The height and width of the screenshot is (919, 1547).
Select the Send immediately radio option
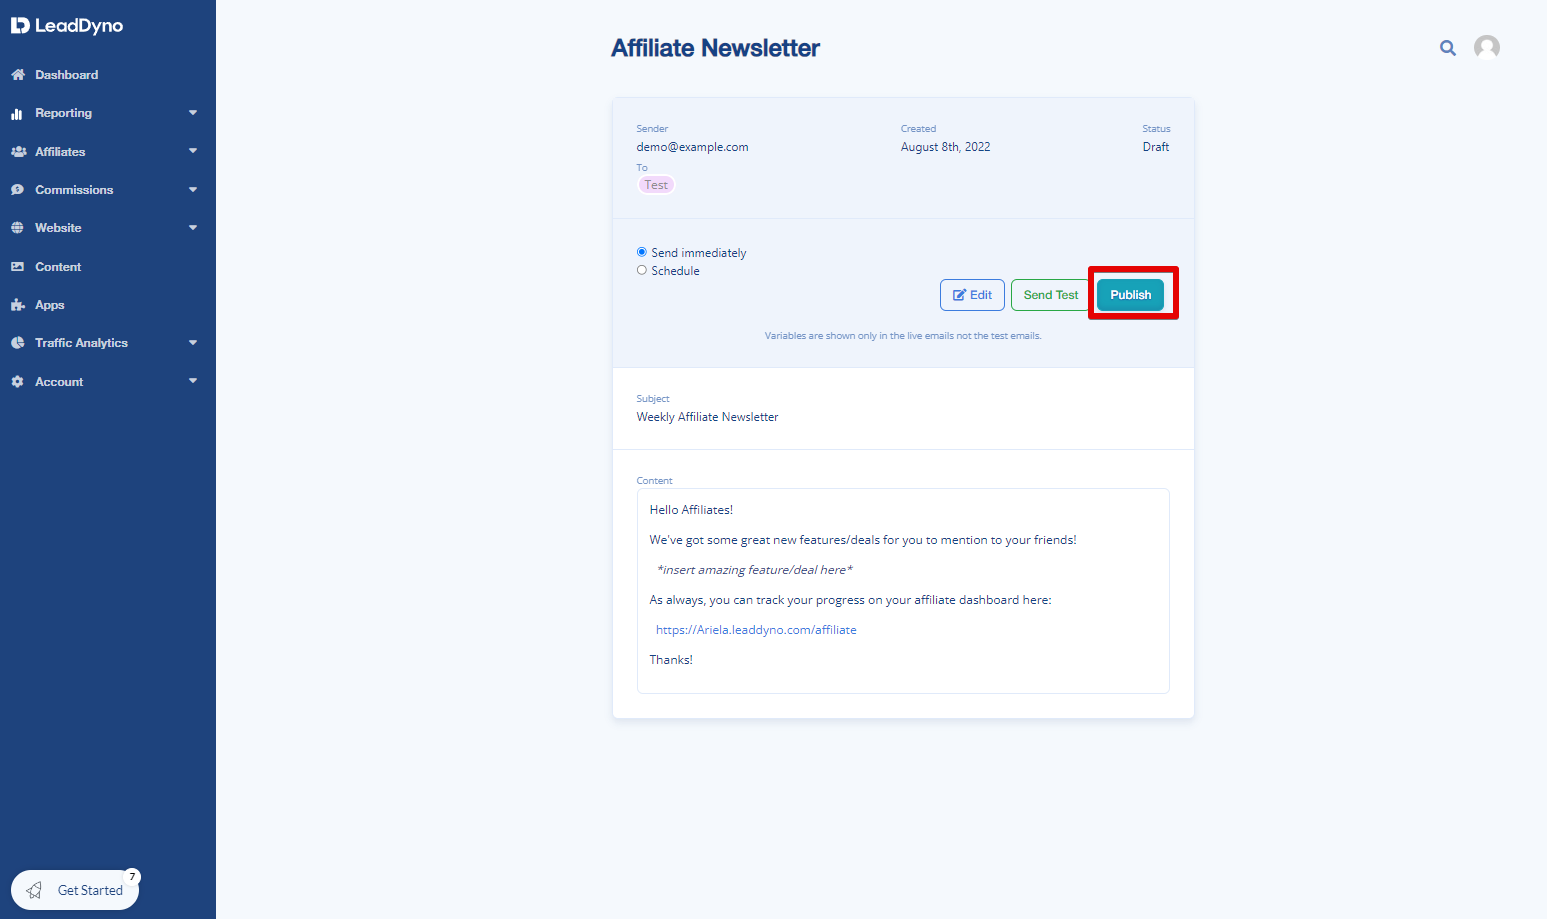[642, 252]
